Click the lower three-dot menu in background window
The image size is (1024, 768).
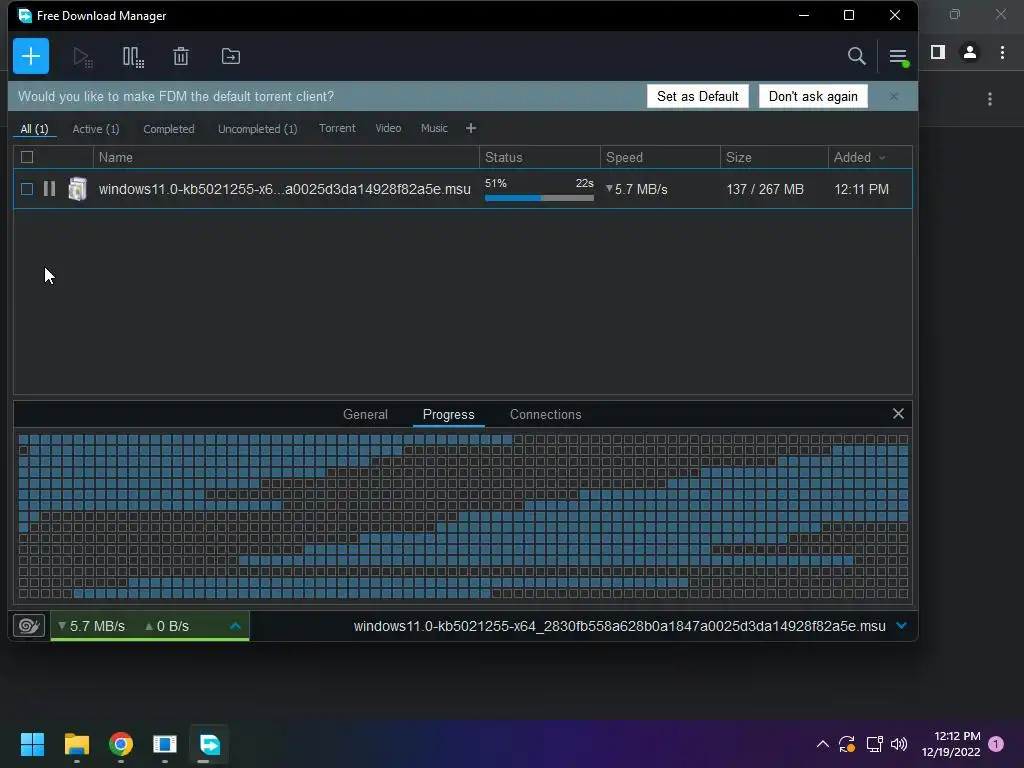point(990,99)
